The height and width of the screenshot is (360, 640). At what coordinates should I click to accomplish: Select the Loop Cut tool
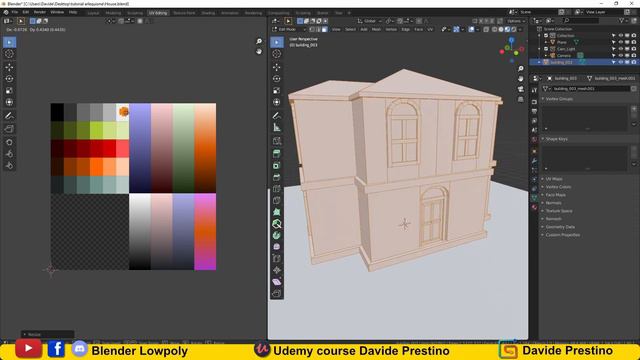(x=277, y=189)
